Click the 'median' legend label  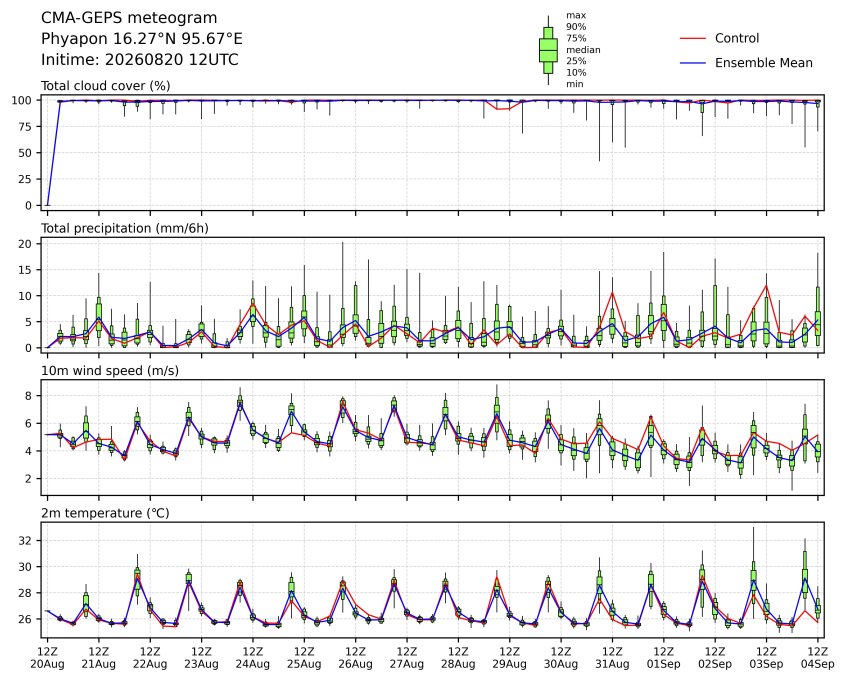[x=583, y=50]
